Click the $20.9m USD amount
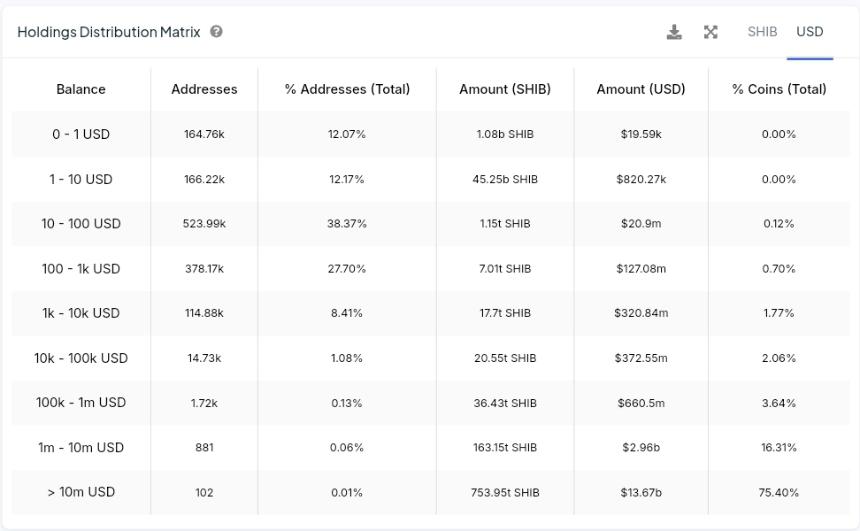The width and height of the screenshot is (860, 531). 641,224
